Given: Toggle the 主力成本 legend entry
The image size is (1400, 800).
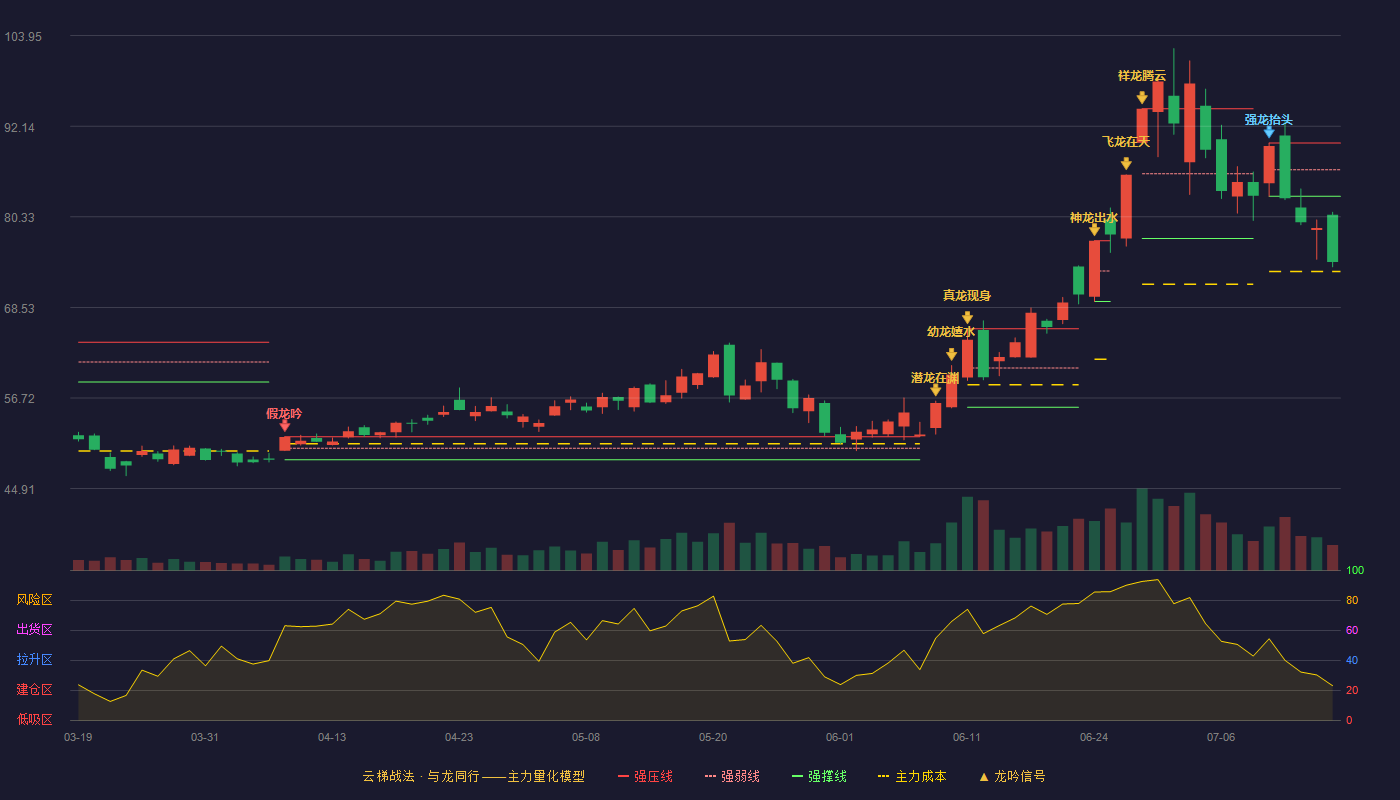Looking at the screenshot, I should pyautogui.click(x=912, y=776).
